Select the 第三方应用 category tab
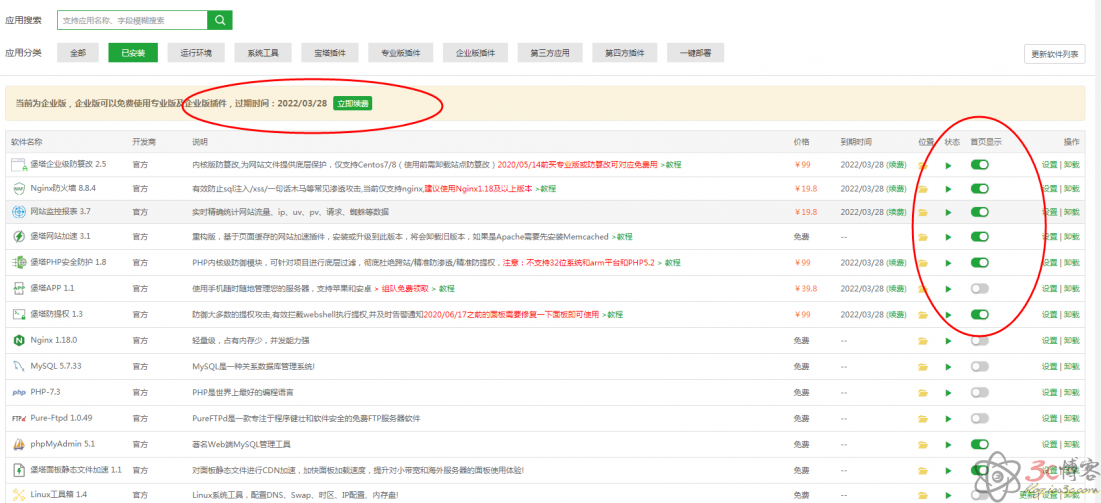This screenshot has height=503, width=1101. point(550,53)
